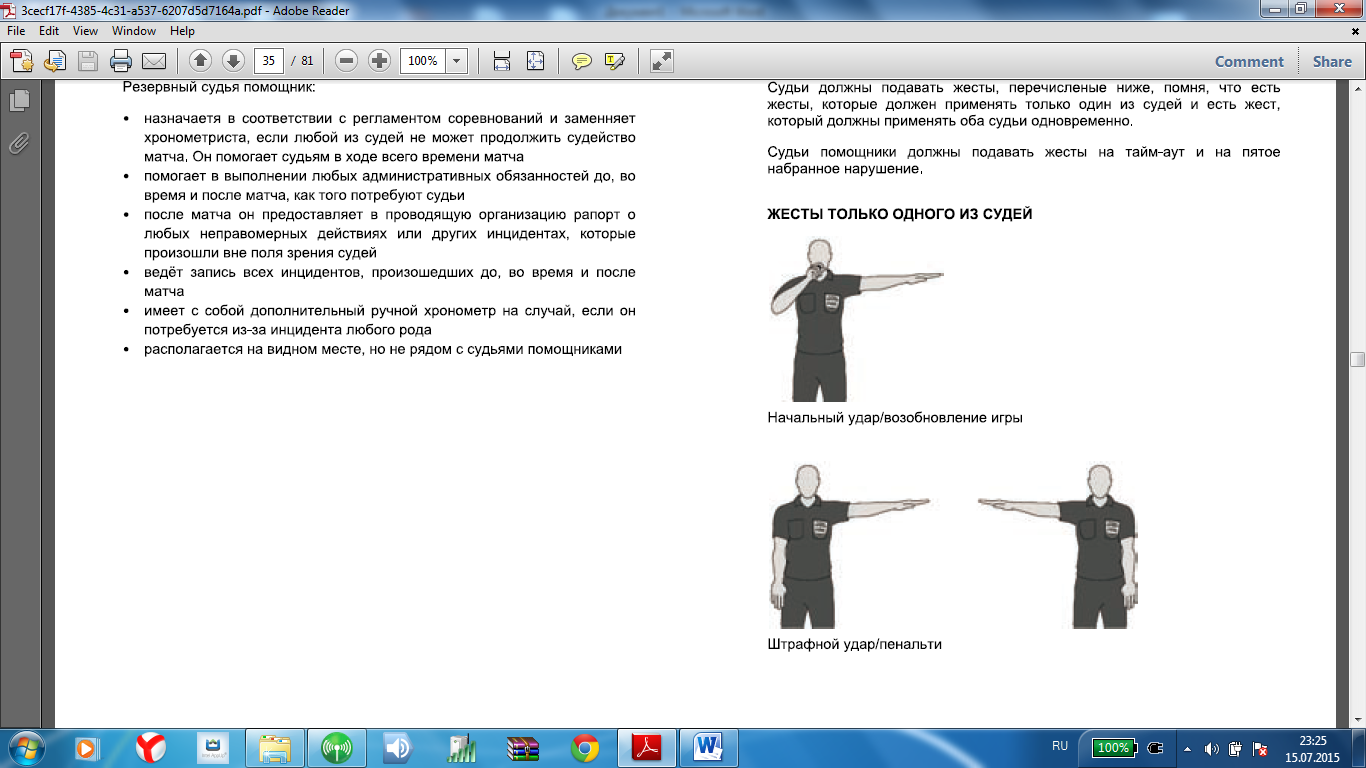Switch to full screen read mode
Viewport: 1366px width, 768px height.
point(661,61)
